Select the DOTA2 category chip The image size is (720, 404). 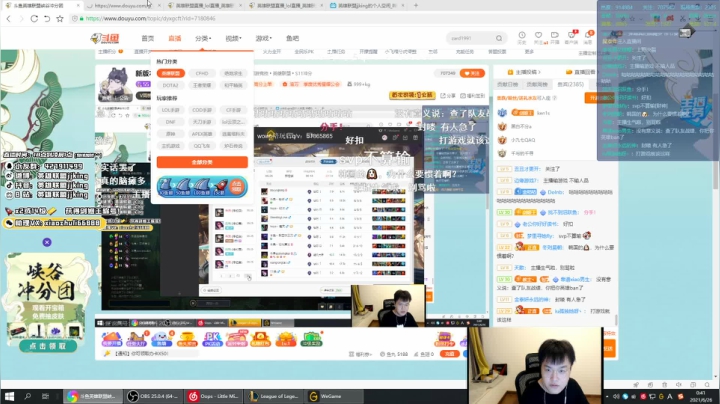point(170,85)
